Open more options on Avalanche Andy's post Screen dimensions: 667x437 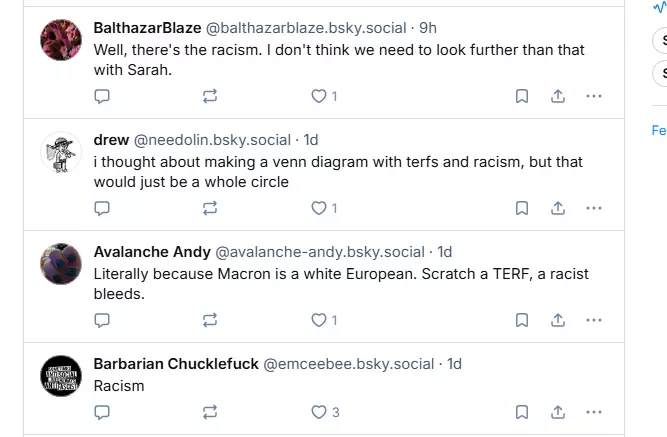click(594, 320)
